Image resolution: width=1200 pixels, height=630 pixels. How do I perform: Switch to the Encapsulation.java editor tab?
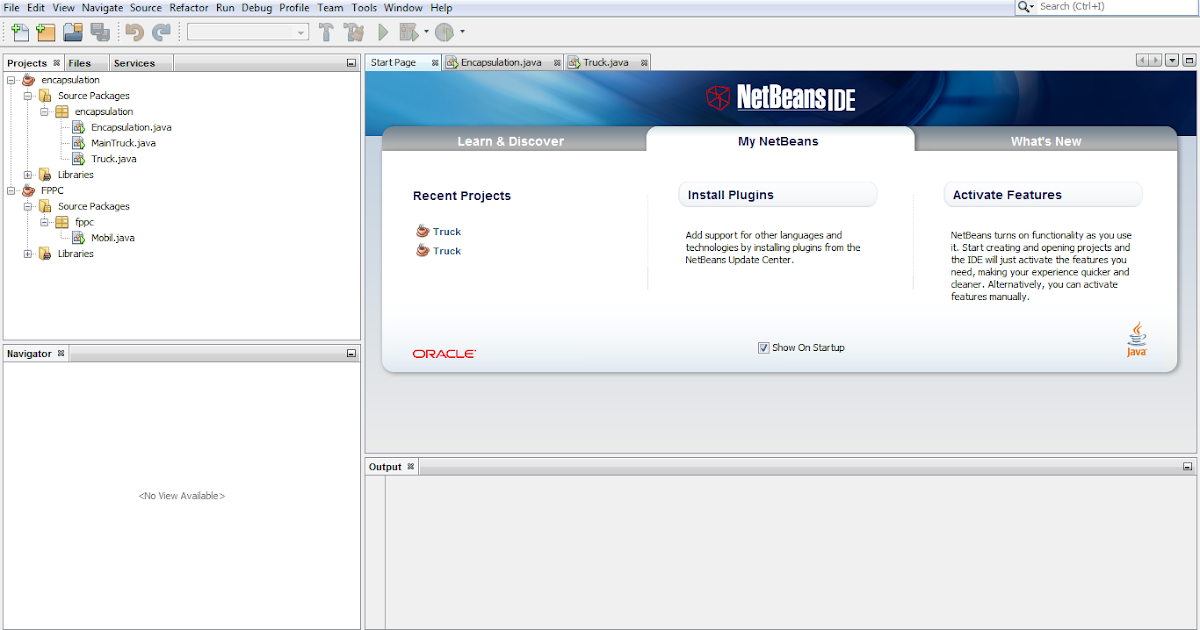click(x=503, y=62)
